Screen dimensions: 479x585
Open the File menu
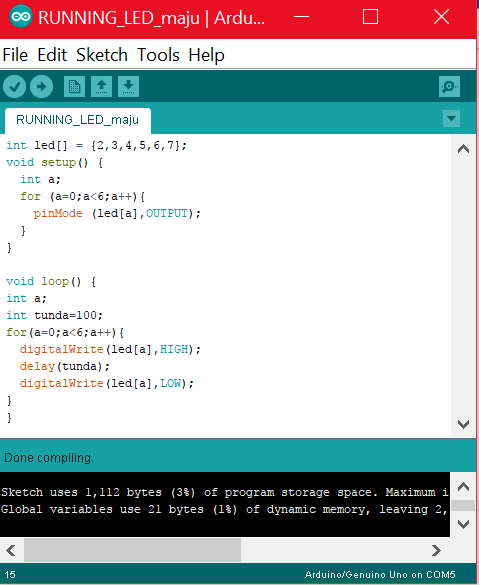(x=15, y=55)
